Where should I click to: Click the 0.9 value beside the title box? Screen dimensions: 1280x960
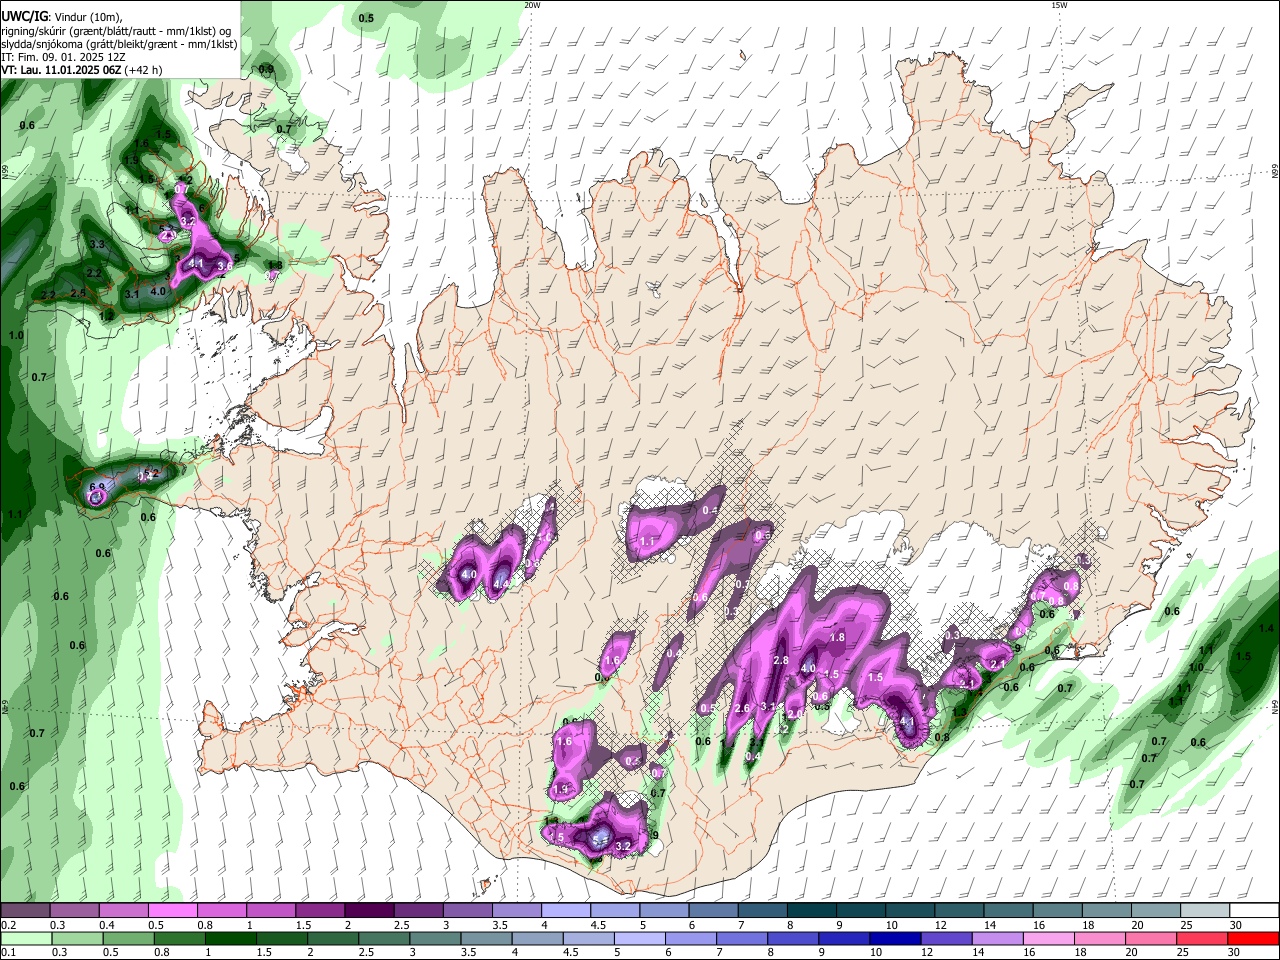[x=266, y=69]
